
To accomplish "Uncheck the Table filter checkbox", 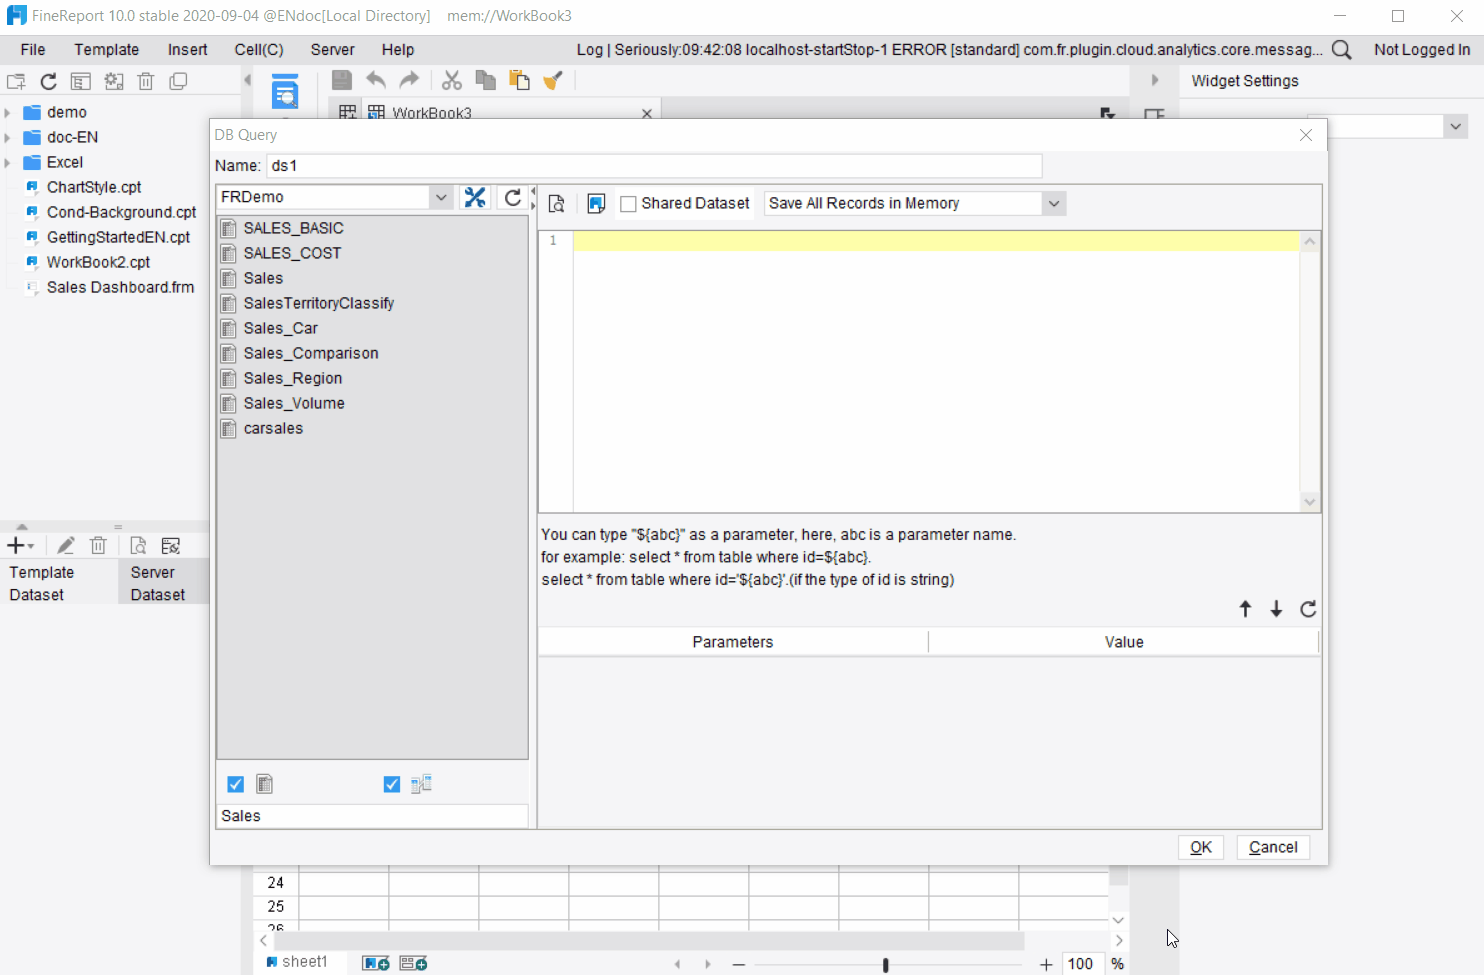I will pos(236,785).
